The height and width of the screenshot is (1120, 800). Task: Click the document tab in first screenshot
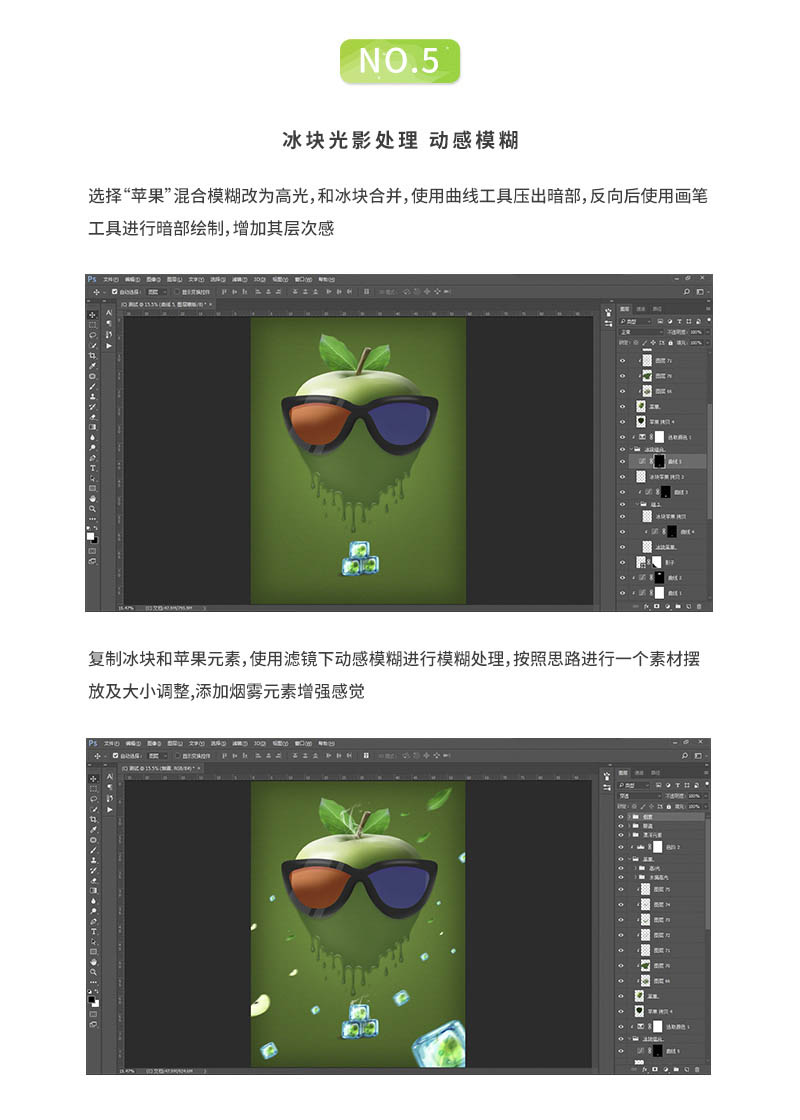[x=166, y=304]
